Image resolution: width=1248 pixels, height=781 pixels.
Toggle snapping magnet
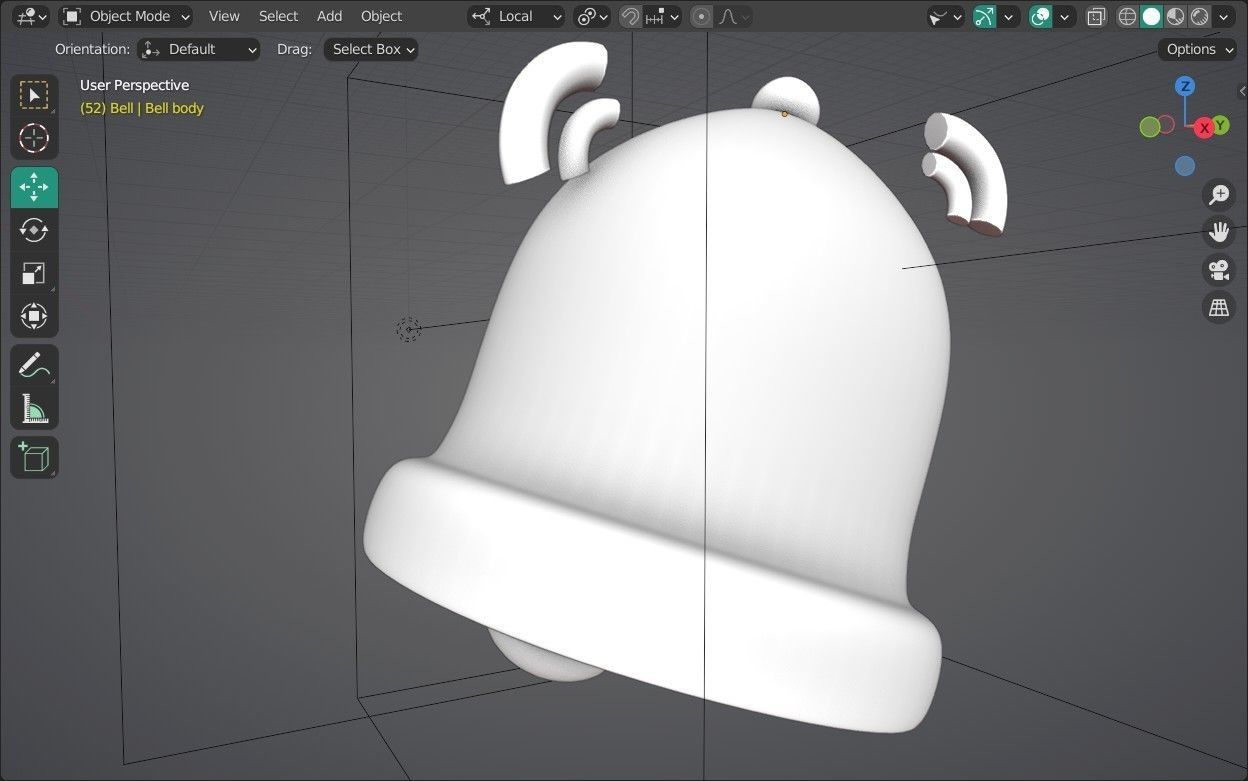tap(630, 16)
